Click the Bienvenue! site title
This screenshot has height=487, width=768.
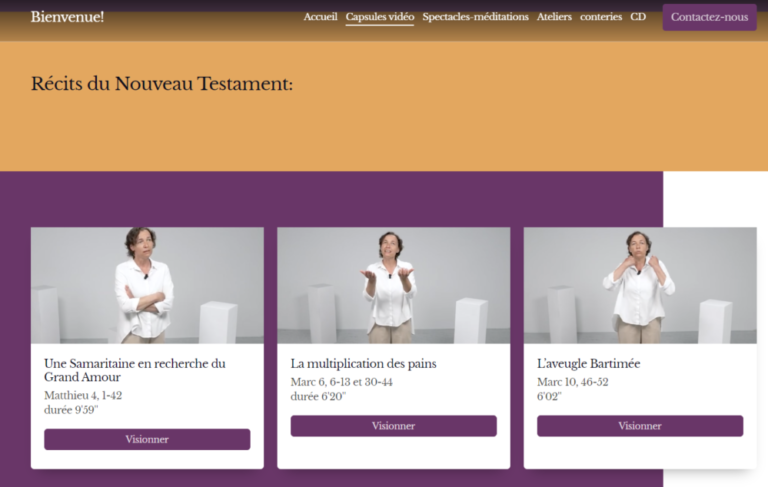pyautogui.click(x=67, y=17)
